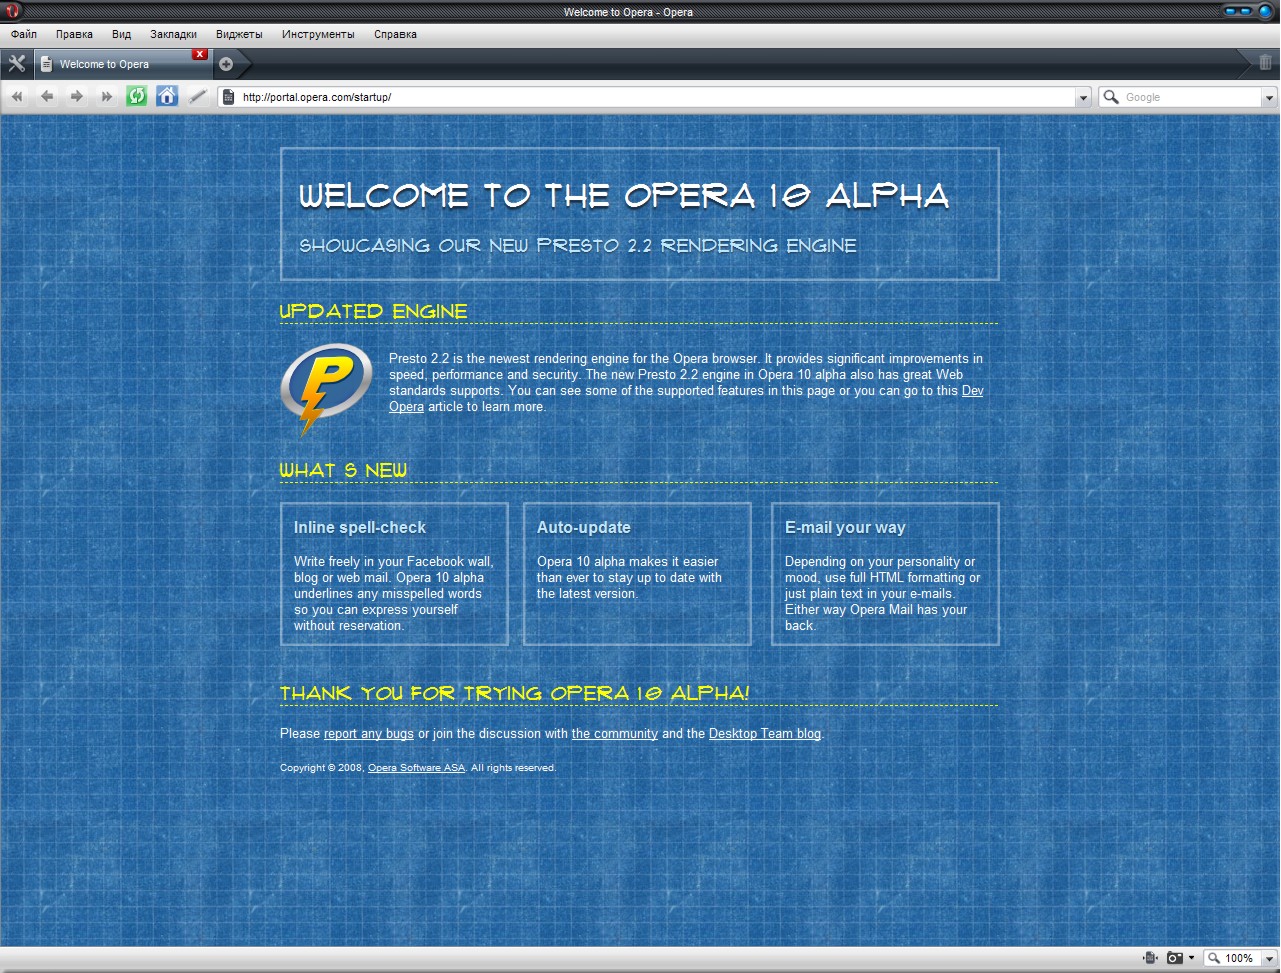Click the Presto P lightning logo

(327, 389)
